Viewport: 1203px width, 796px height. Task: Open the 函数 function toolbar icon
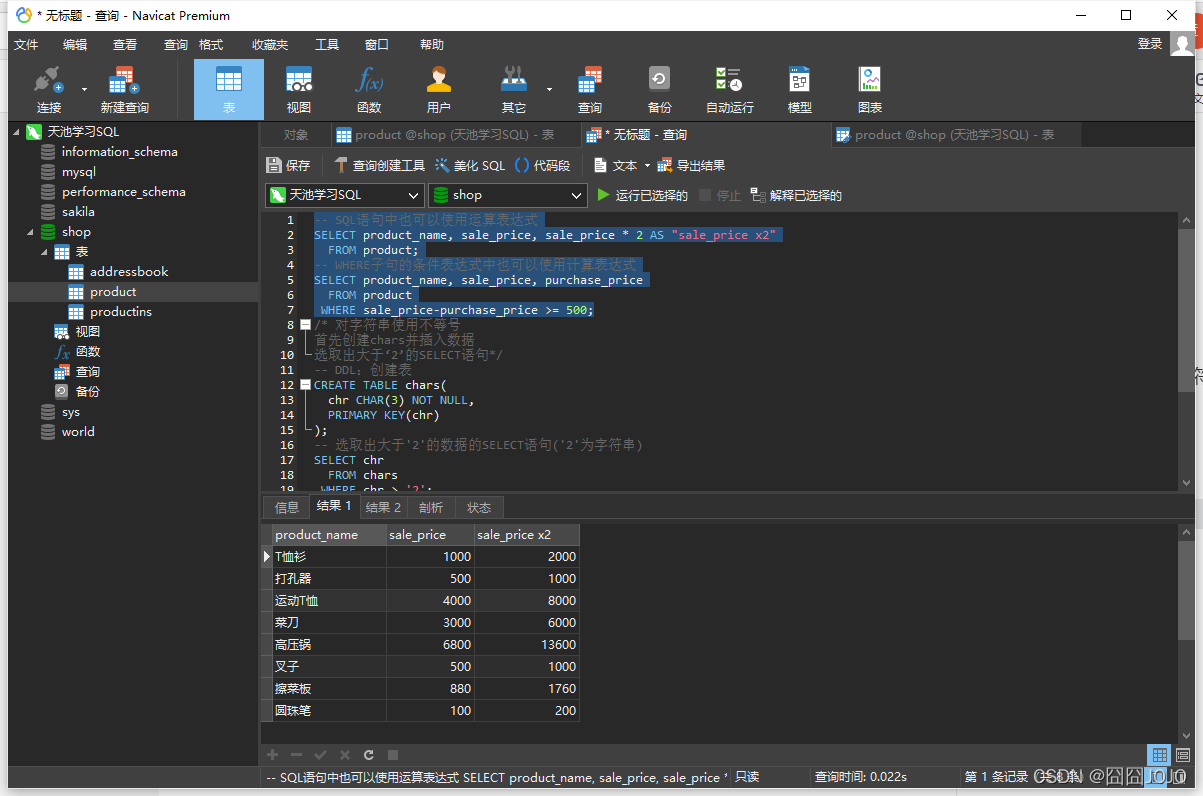(x=368, y=90)
